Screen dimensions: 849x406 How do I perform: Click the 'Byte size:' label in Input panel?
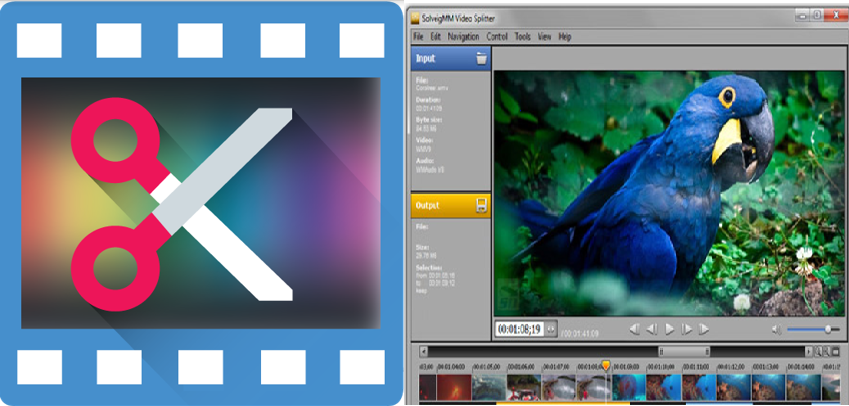428,120
